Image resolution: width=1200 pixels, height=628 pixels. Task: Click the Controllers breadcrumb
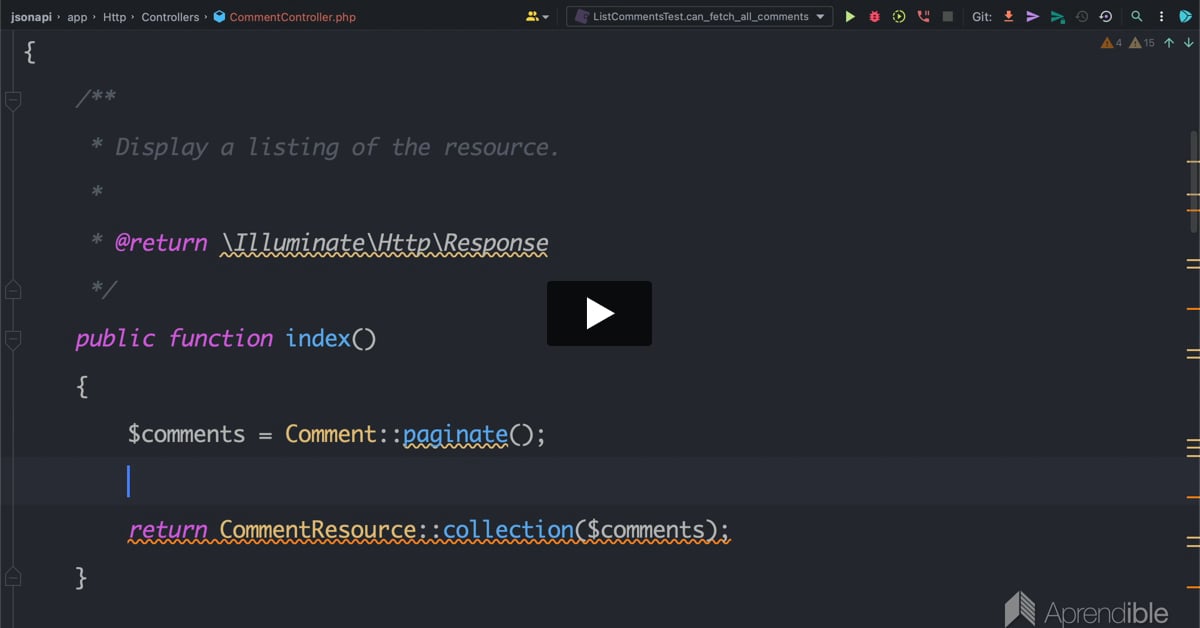click(170, 17)
